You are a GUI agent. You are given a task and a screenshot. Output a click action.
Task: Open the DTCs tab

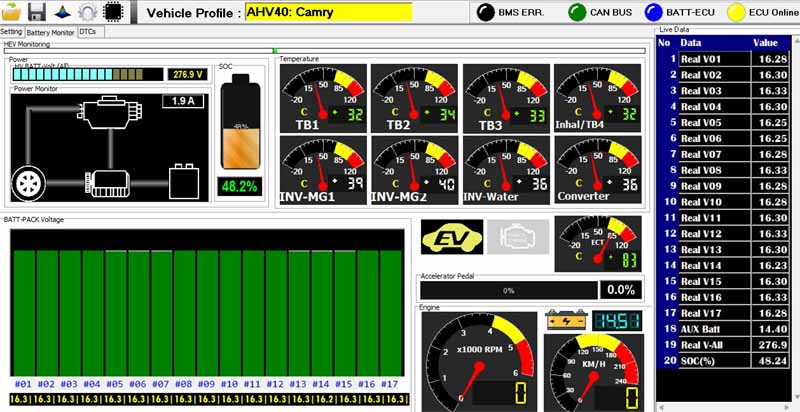[88, 32]
